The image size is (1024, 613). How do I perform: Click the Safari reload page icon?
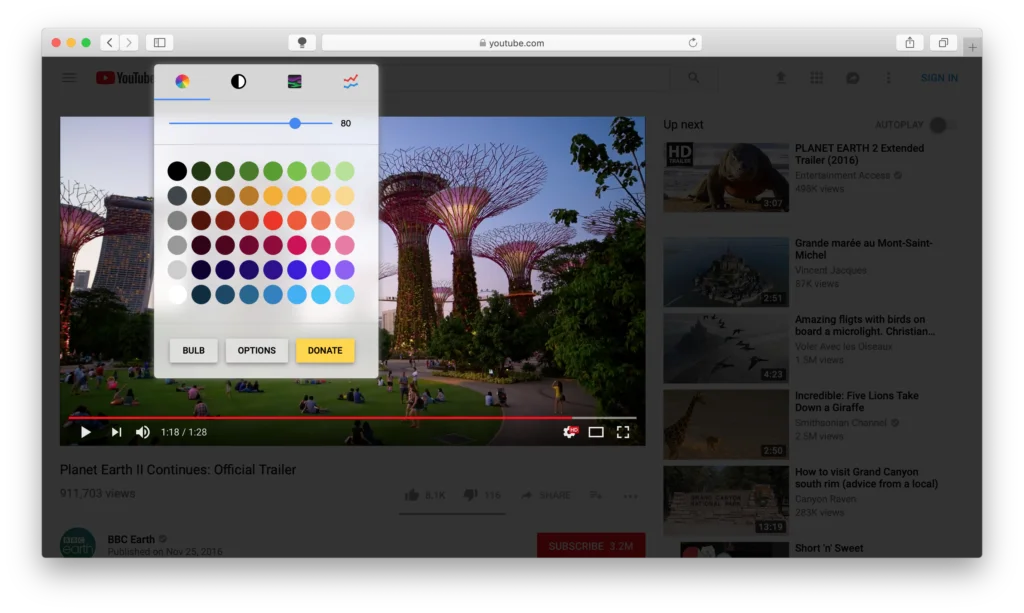coord(692,43)
